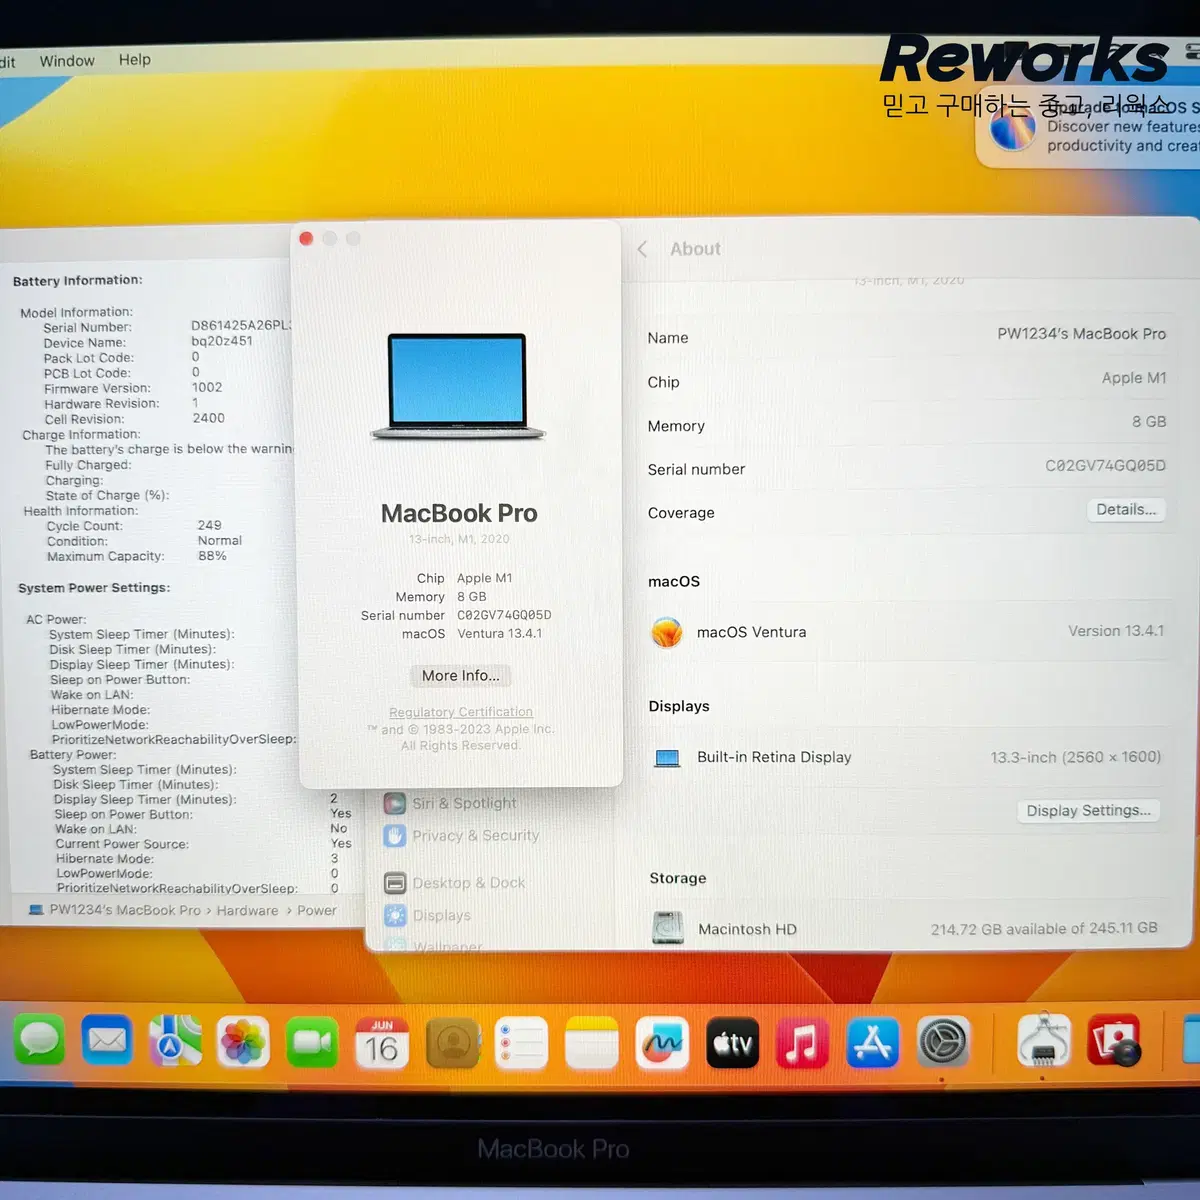Click the Version 13.4.1 text
Viewport: 1200px width, 1200px height.
[1116, 631]
